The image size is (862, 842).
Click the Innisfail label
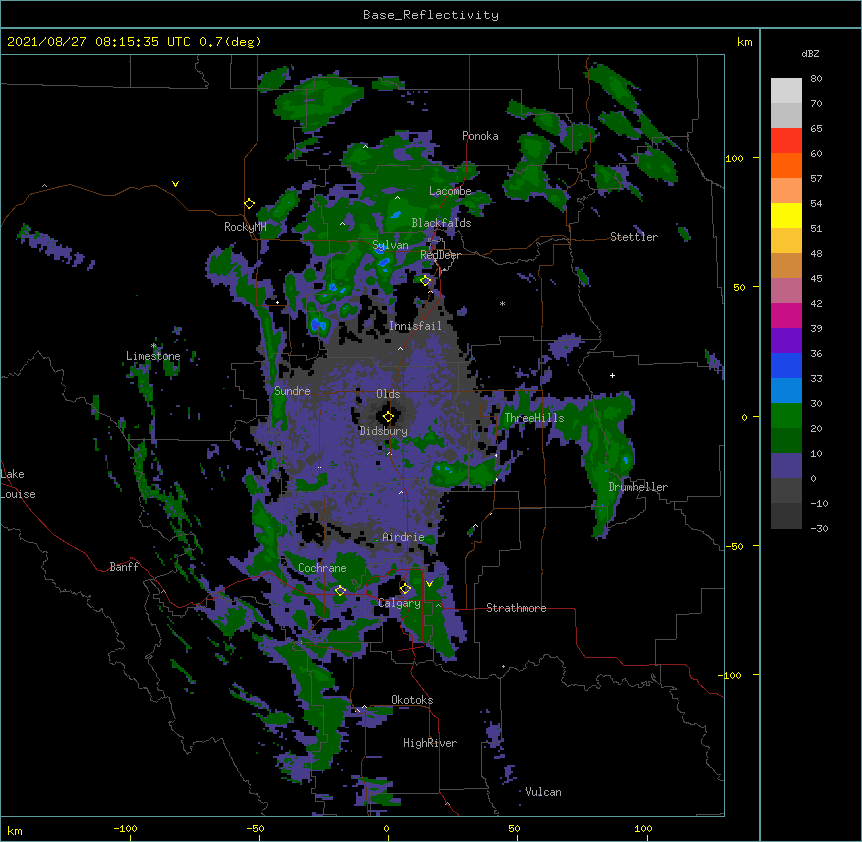415,326
